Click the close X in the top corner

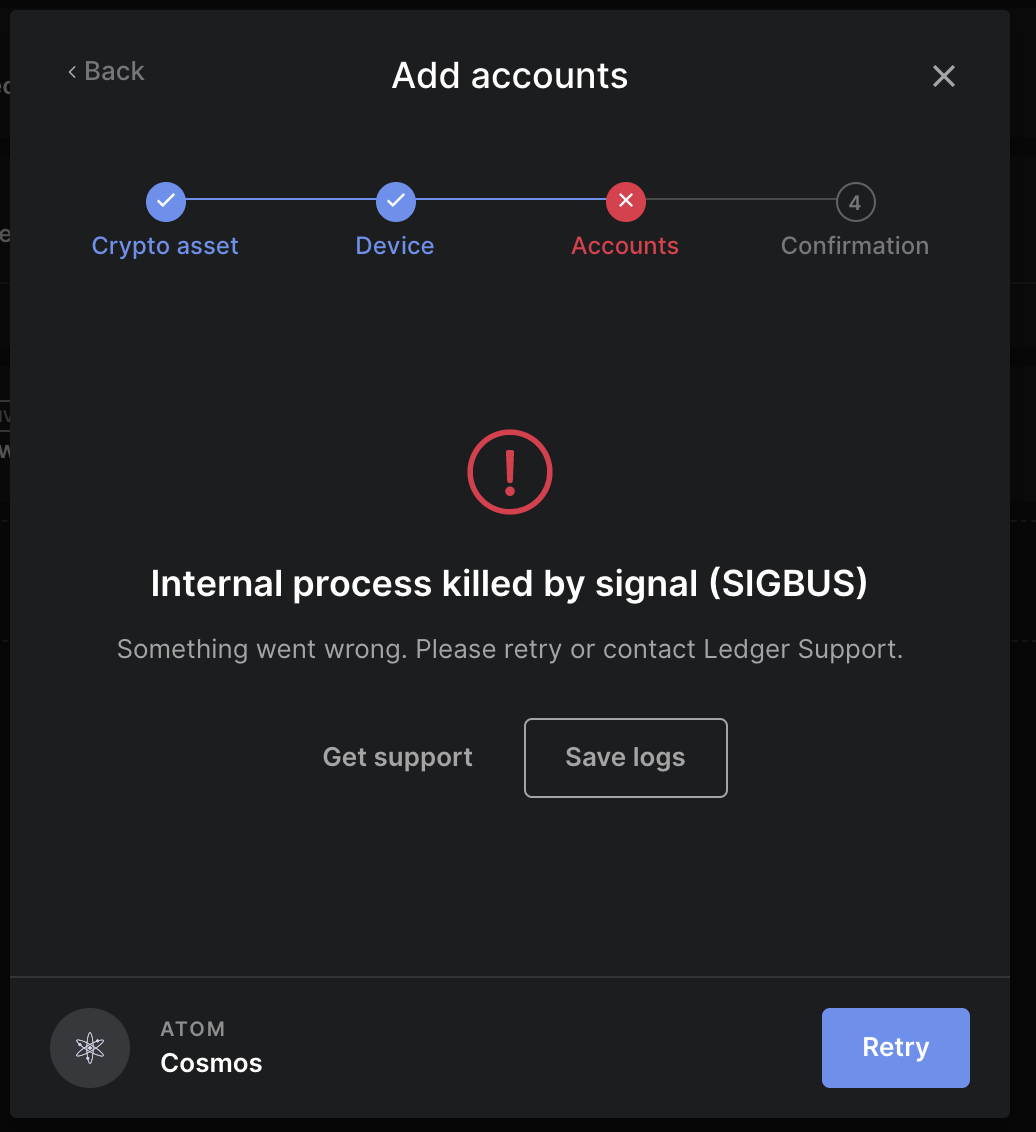(x=943, y=76)
